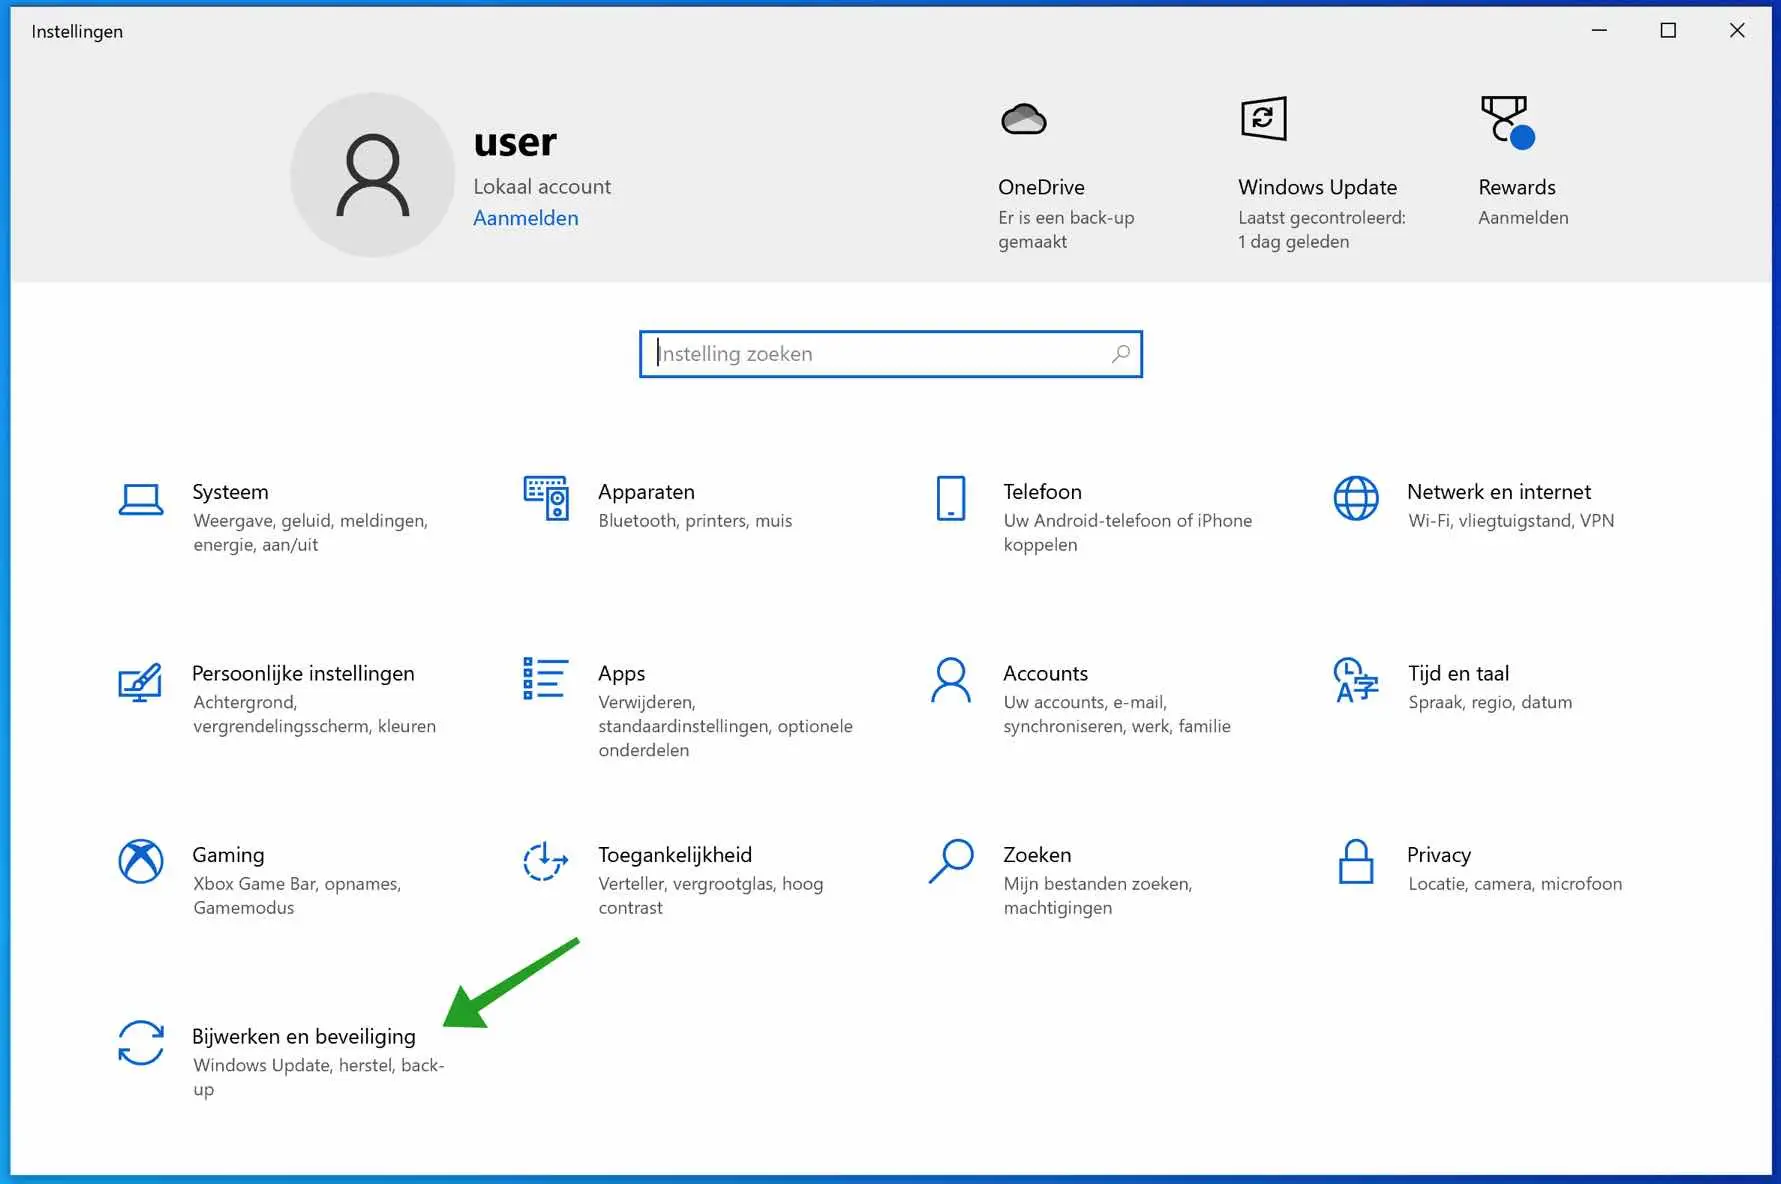Select the Bijwerken en beveiliging title
The height and width of the screenshot is (1184, 1781).
[x=304, y=1037]
